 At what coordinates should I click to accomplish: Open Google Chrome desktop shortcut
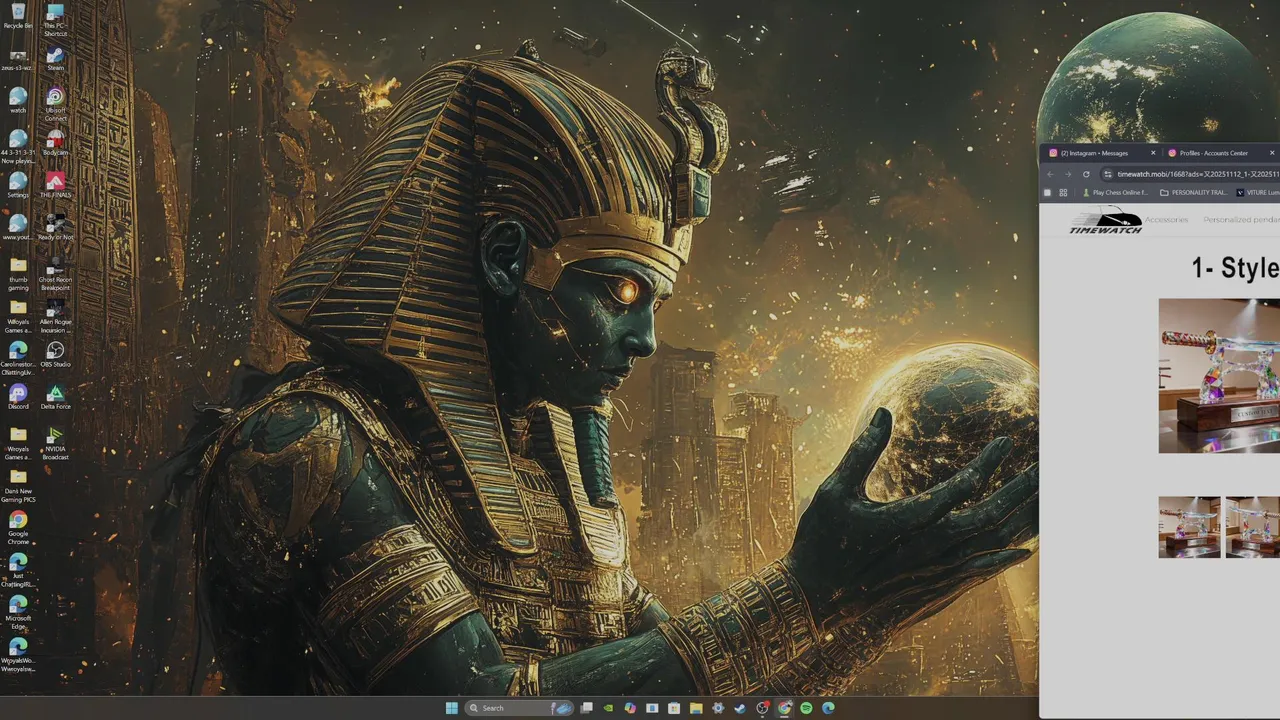18,528
